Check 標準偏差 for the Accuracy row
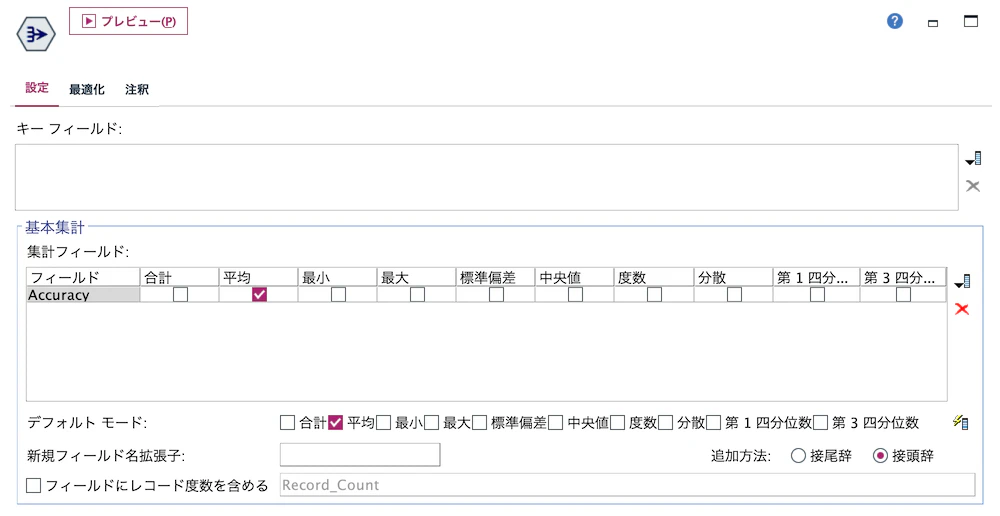The width and height of the screenshot is (1000, 516). [x=496, y=295]
